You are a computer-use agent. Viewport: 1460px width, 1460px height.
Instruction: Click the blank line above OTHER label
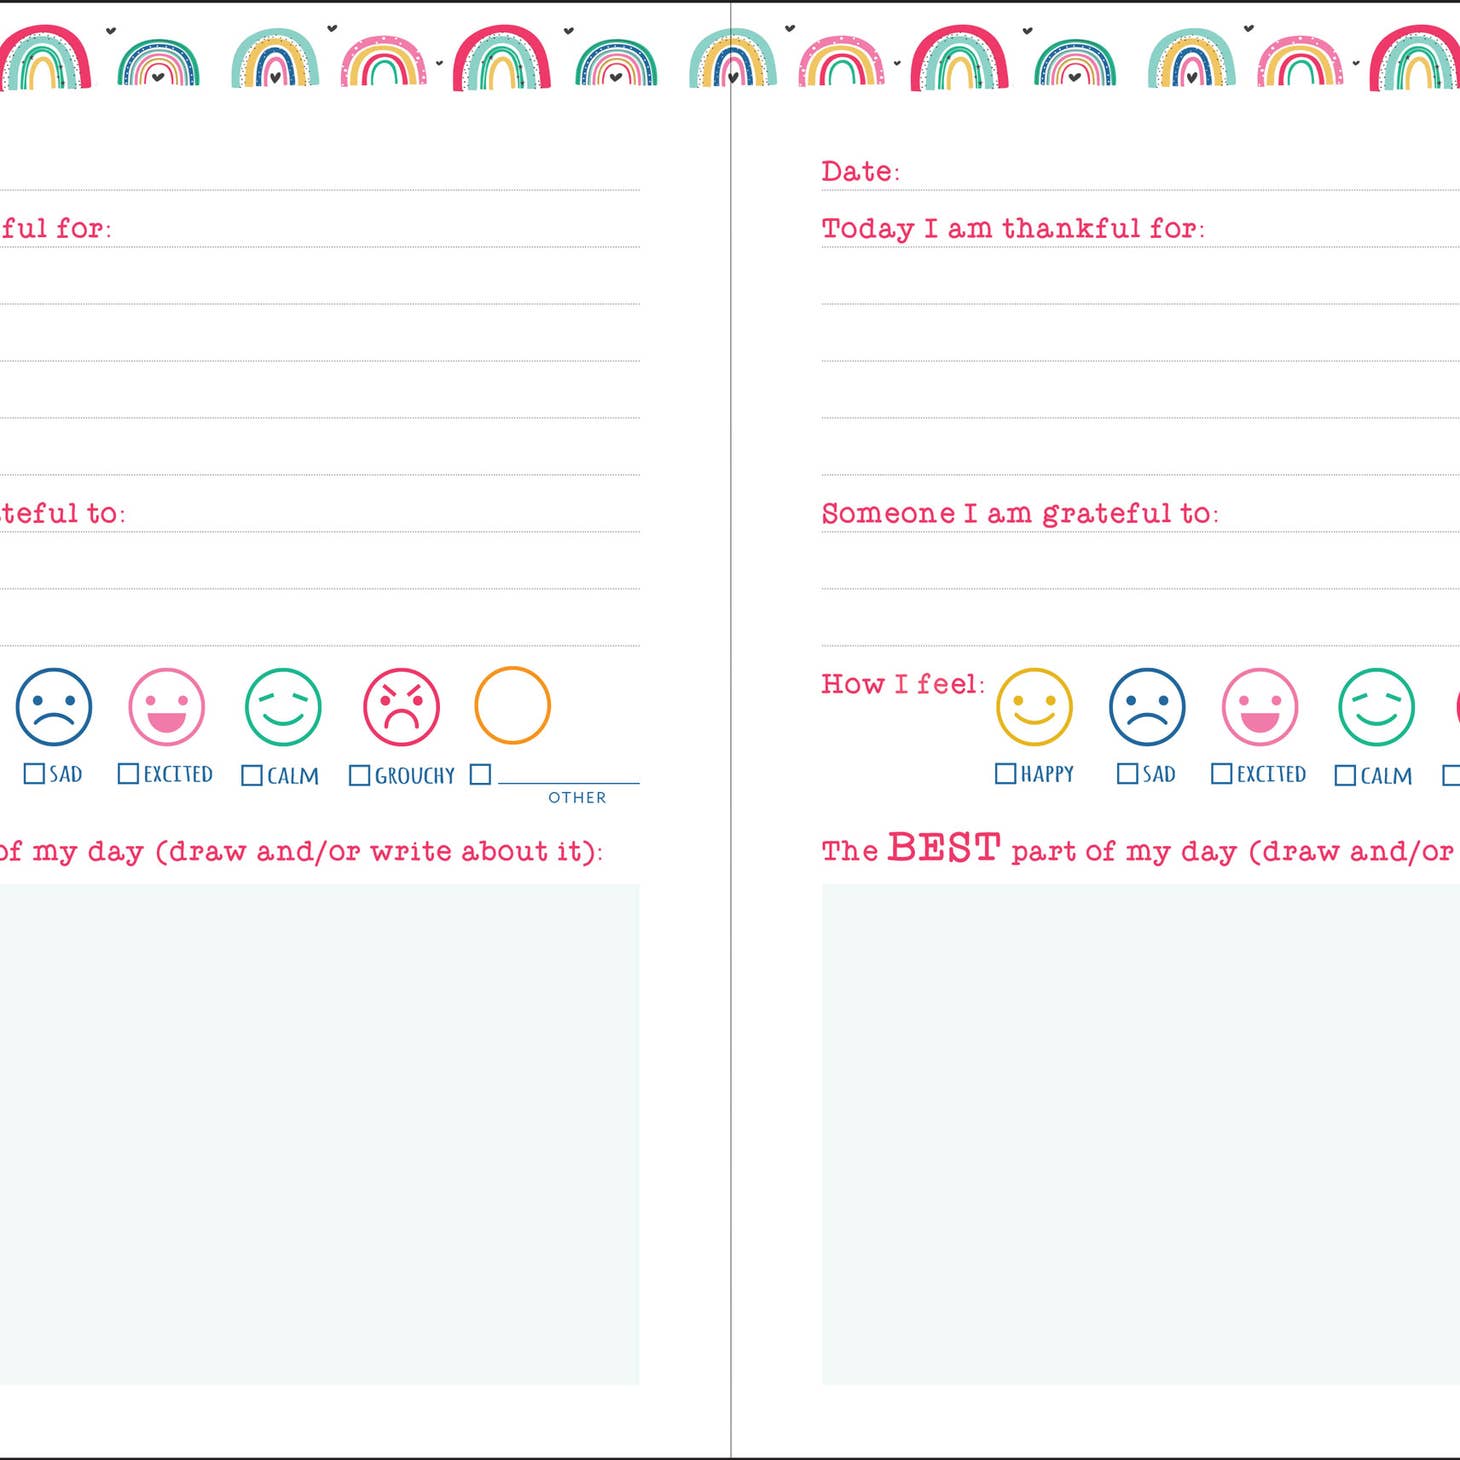tap(569, 782)
